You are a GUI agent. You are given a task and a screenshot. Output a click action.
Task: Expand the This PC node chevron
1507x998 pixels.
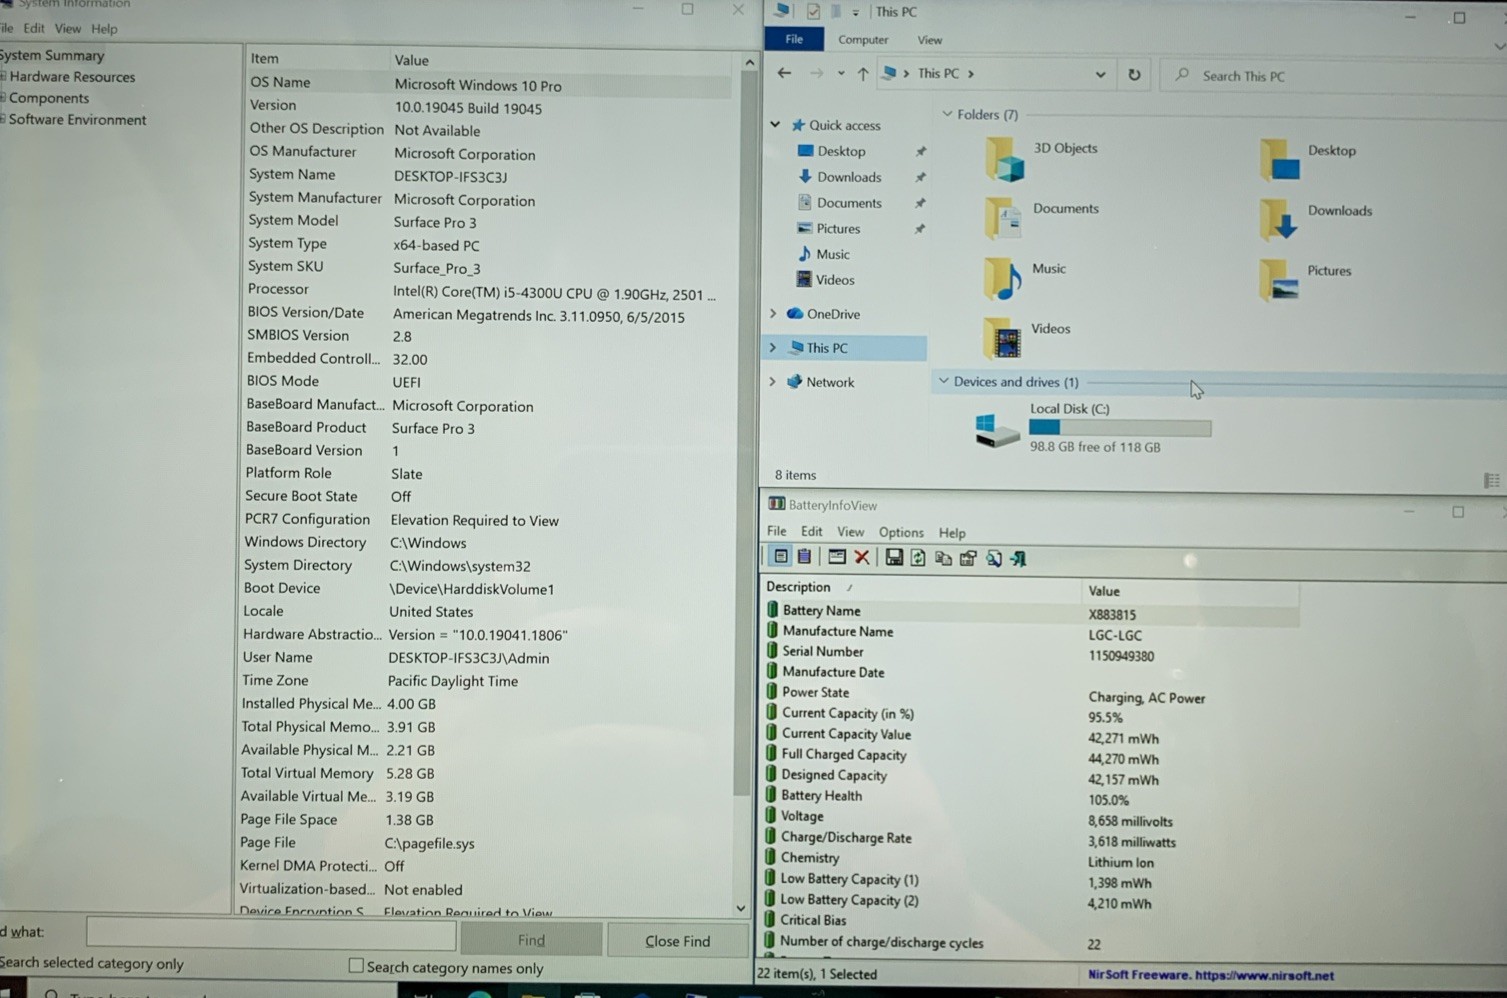[772, 348]
